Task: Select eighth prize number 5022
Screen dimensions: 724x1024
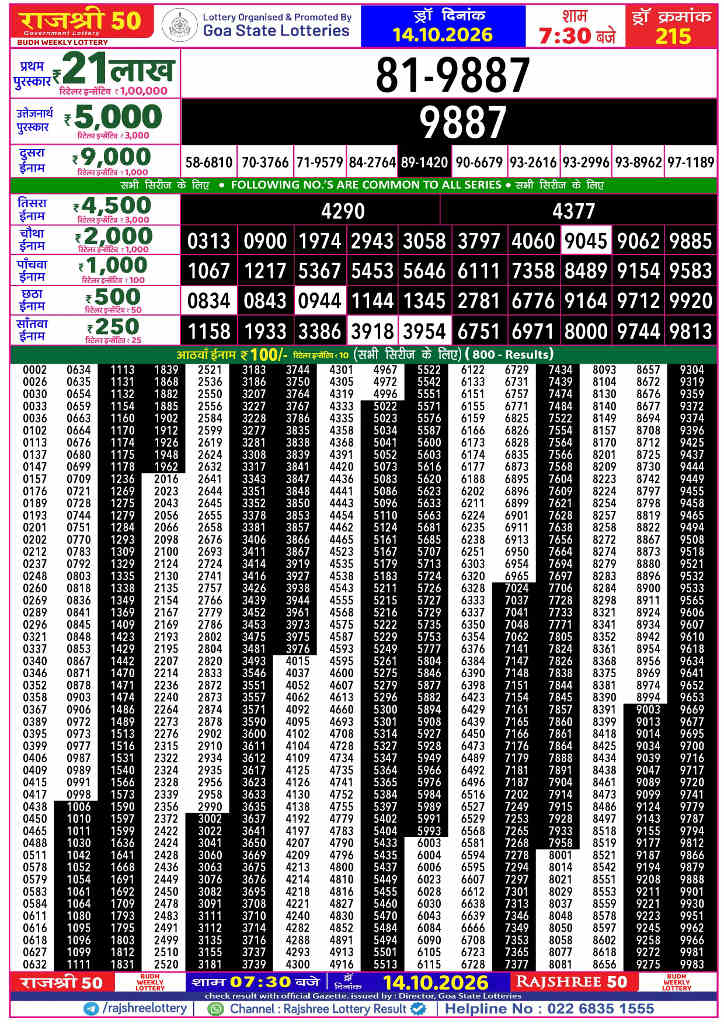Action: (385, 406)
